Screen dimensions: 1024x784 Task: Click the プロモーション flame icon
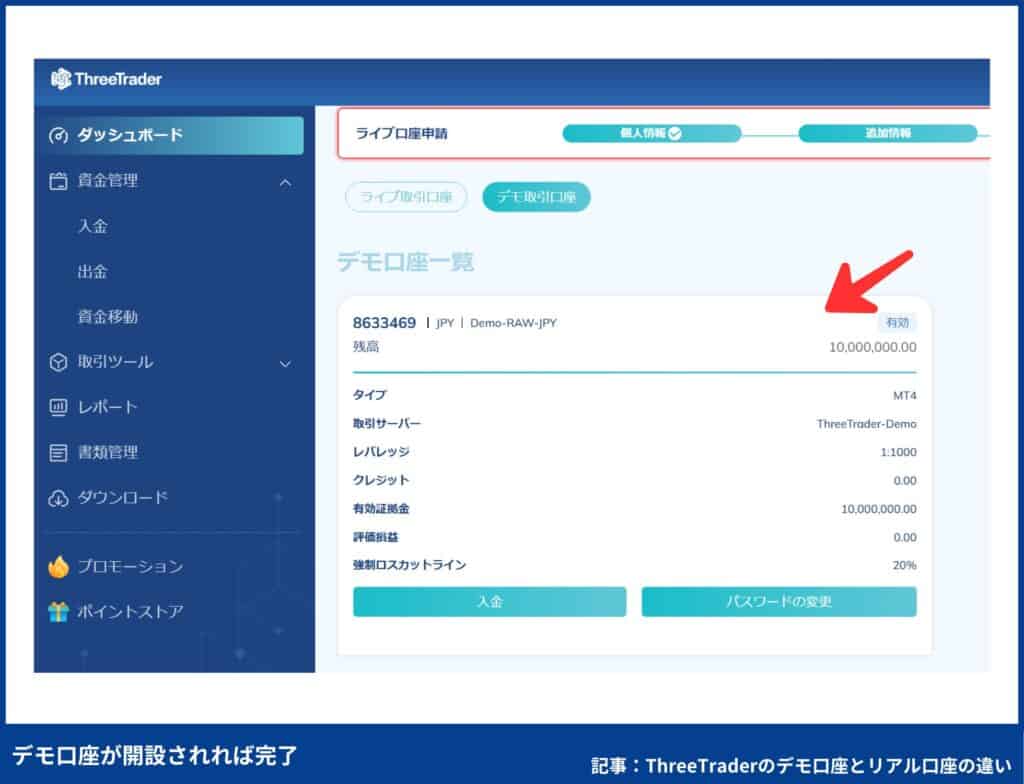pos(58,566)
